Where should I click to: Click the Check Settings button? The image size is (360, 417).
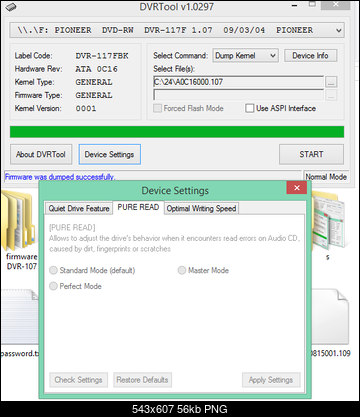(79, 380)
